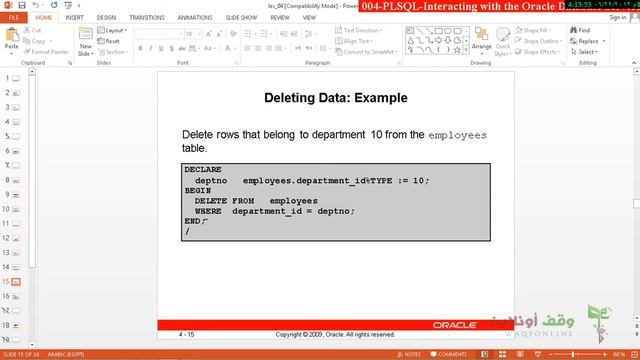This screenshot has width=640, height=360.
Task: Decrease font size with the shrink icon
Action: pyautogui.click(x=219, y=34)
